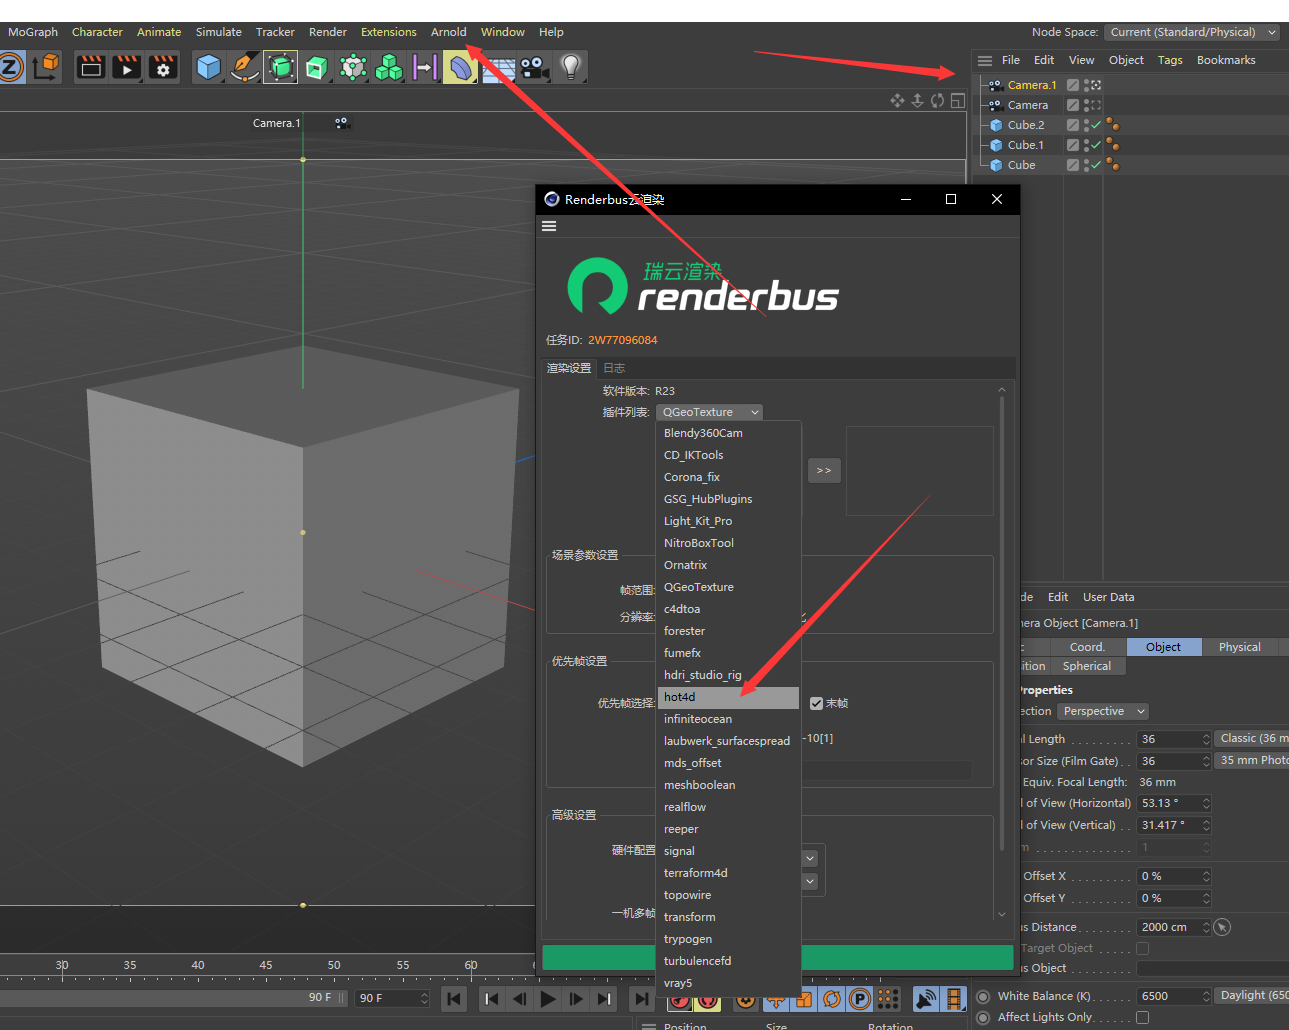Open Edit Render Settings clapperboard gear icon

162,67
